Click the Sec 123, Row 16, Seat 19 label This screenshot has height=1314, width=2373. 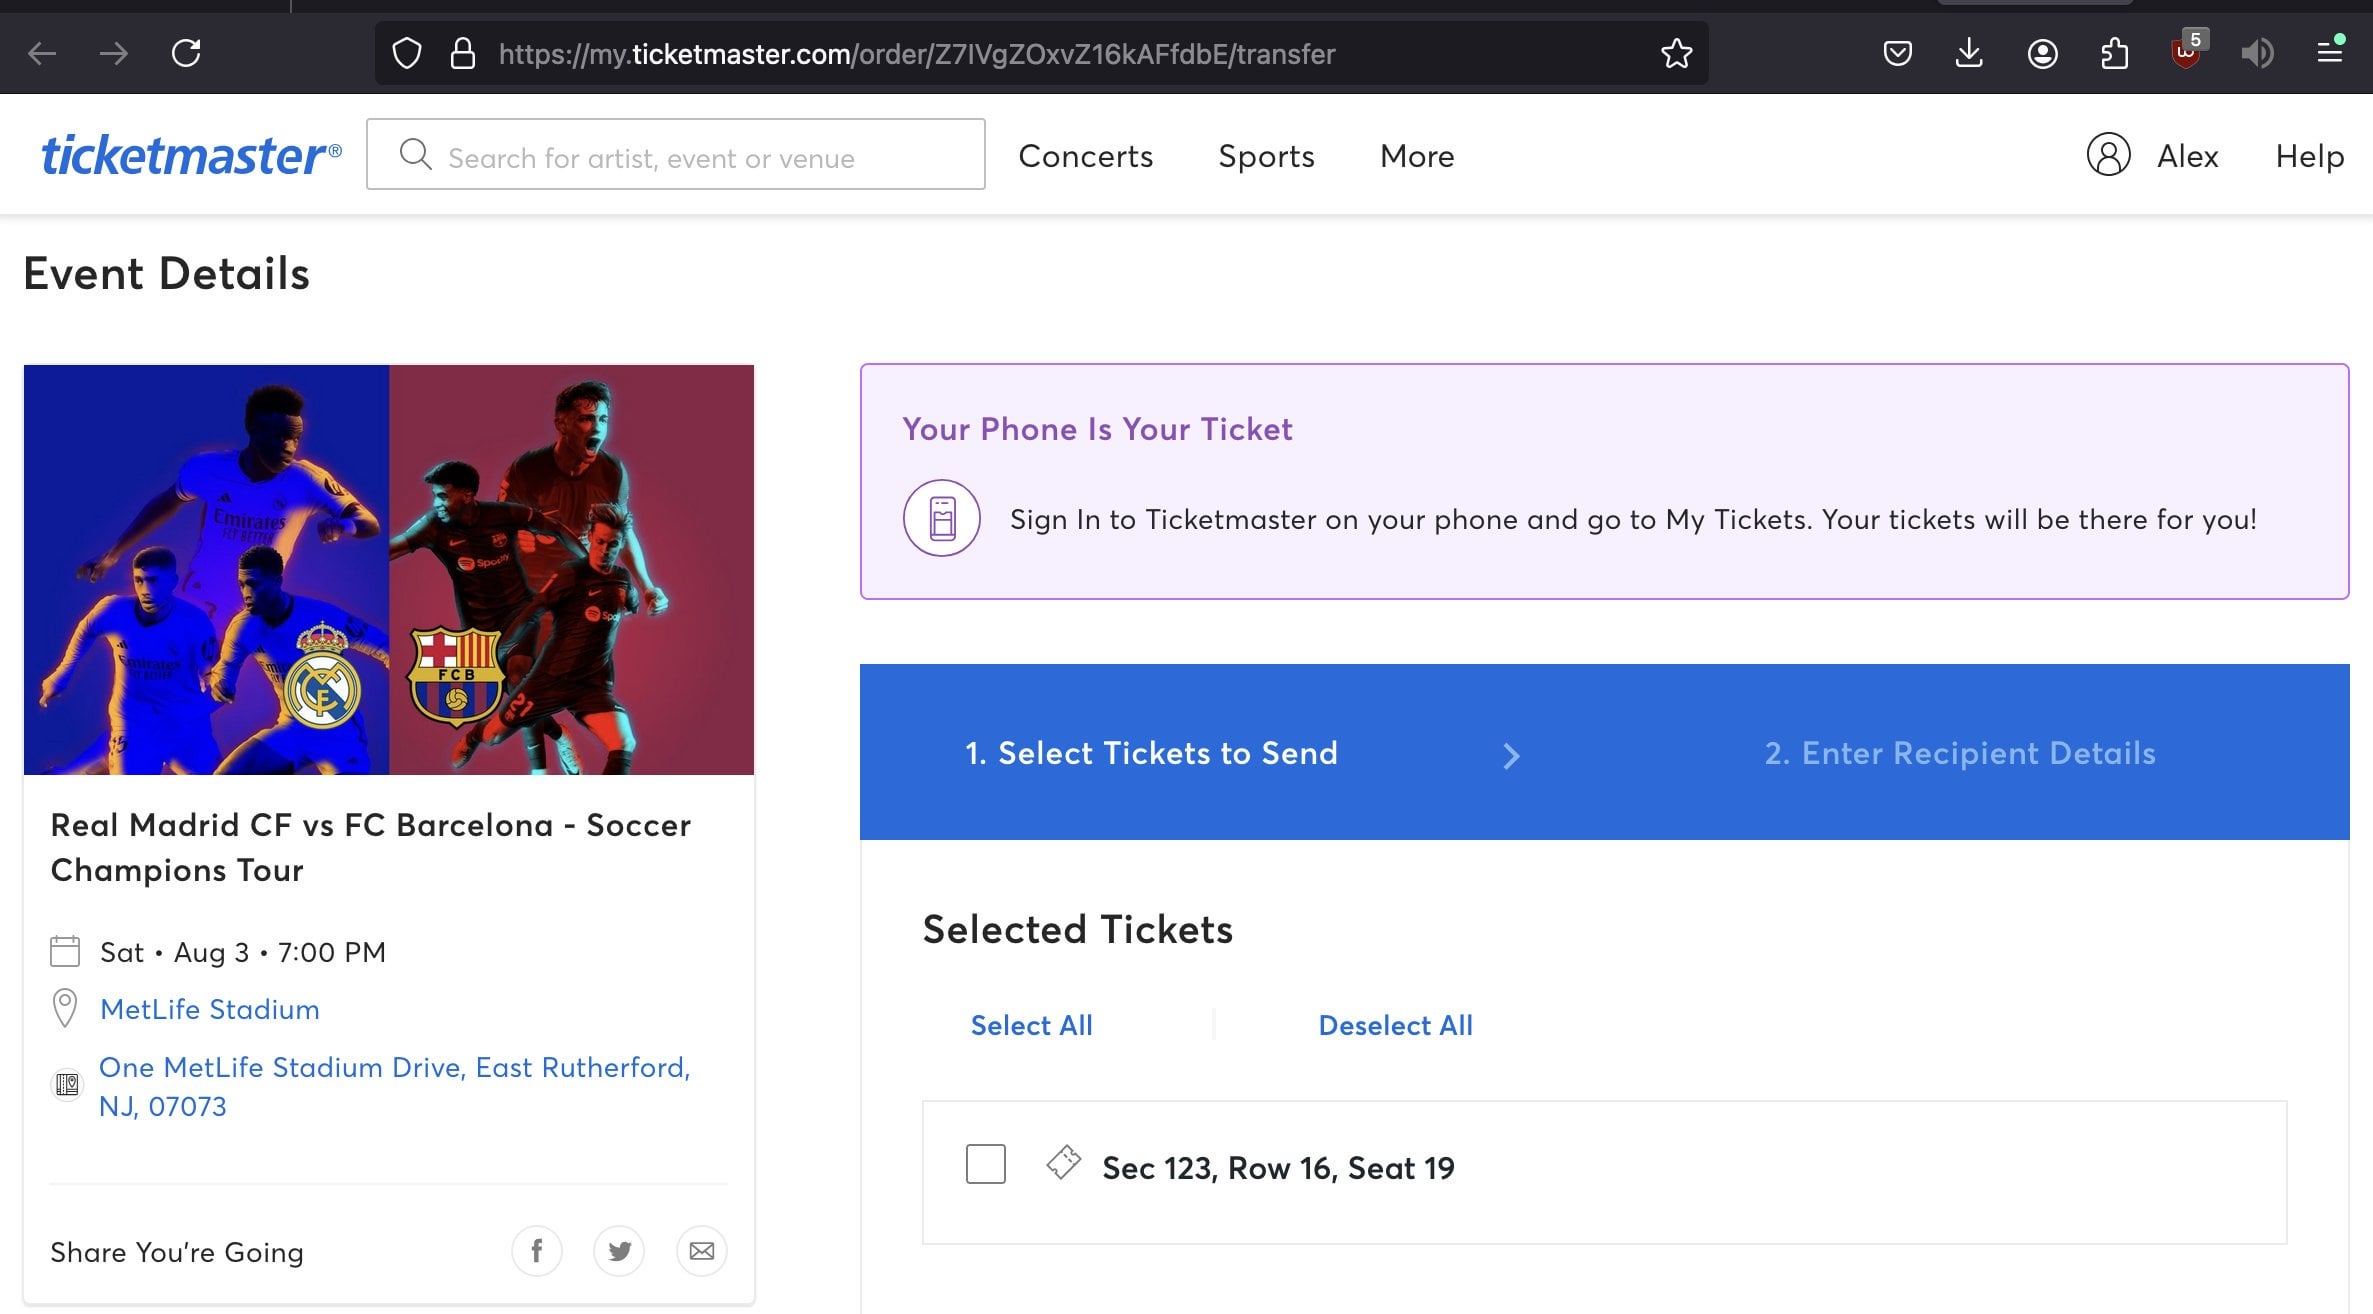pyautogui.click(x=1278, y=1167)
